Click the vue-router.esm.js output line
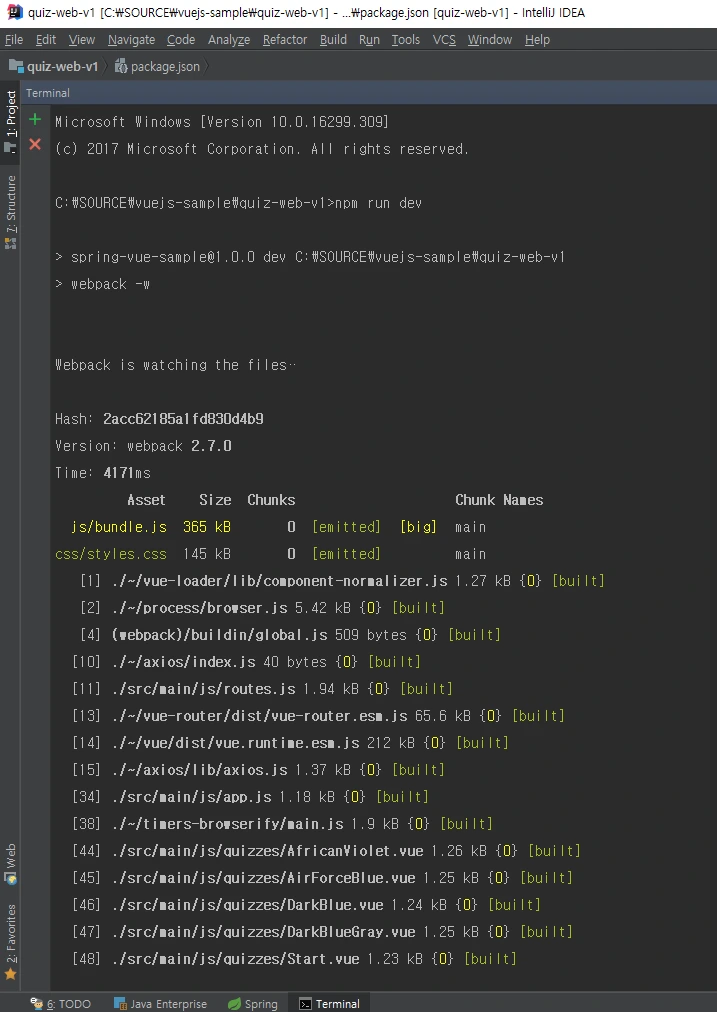 click(x=318, y=716)
